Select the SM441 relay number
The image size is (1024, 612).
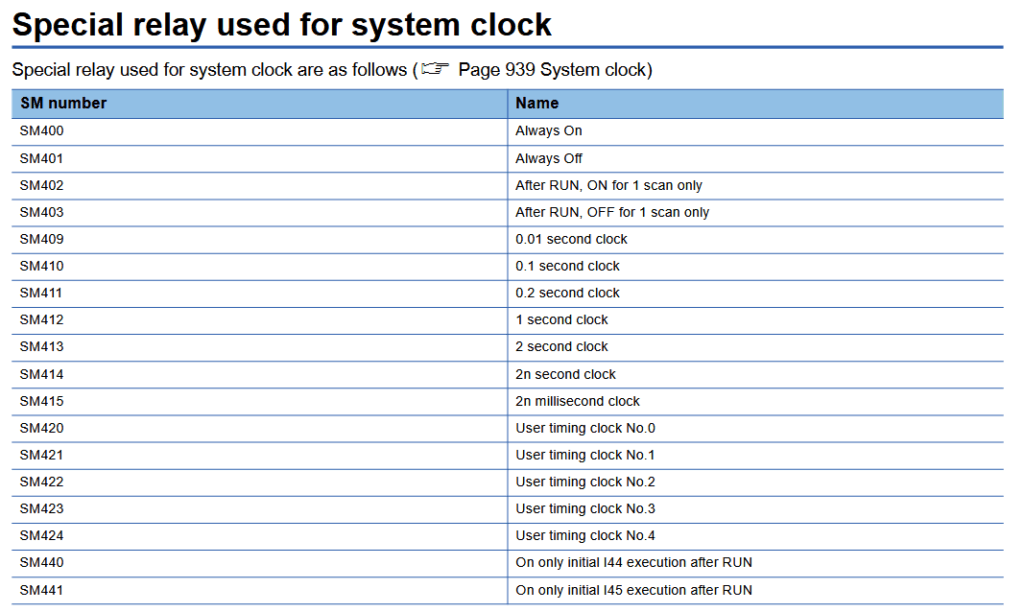42,590
